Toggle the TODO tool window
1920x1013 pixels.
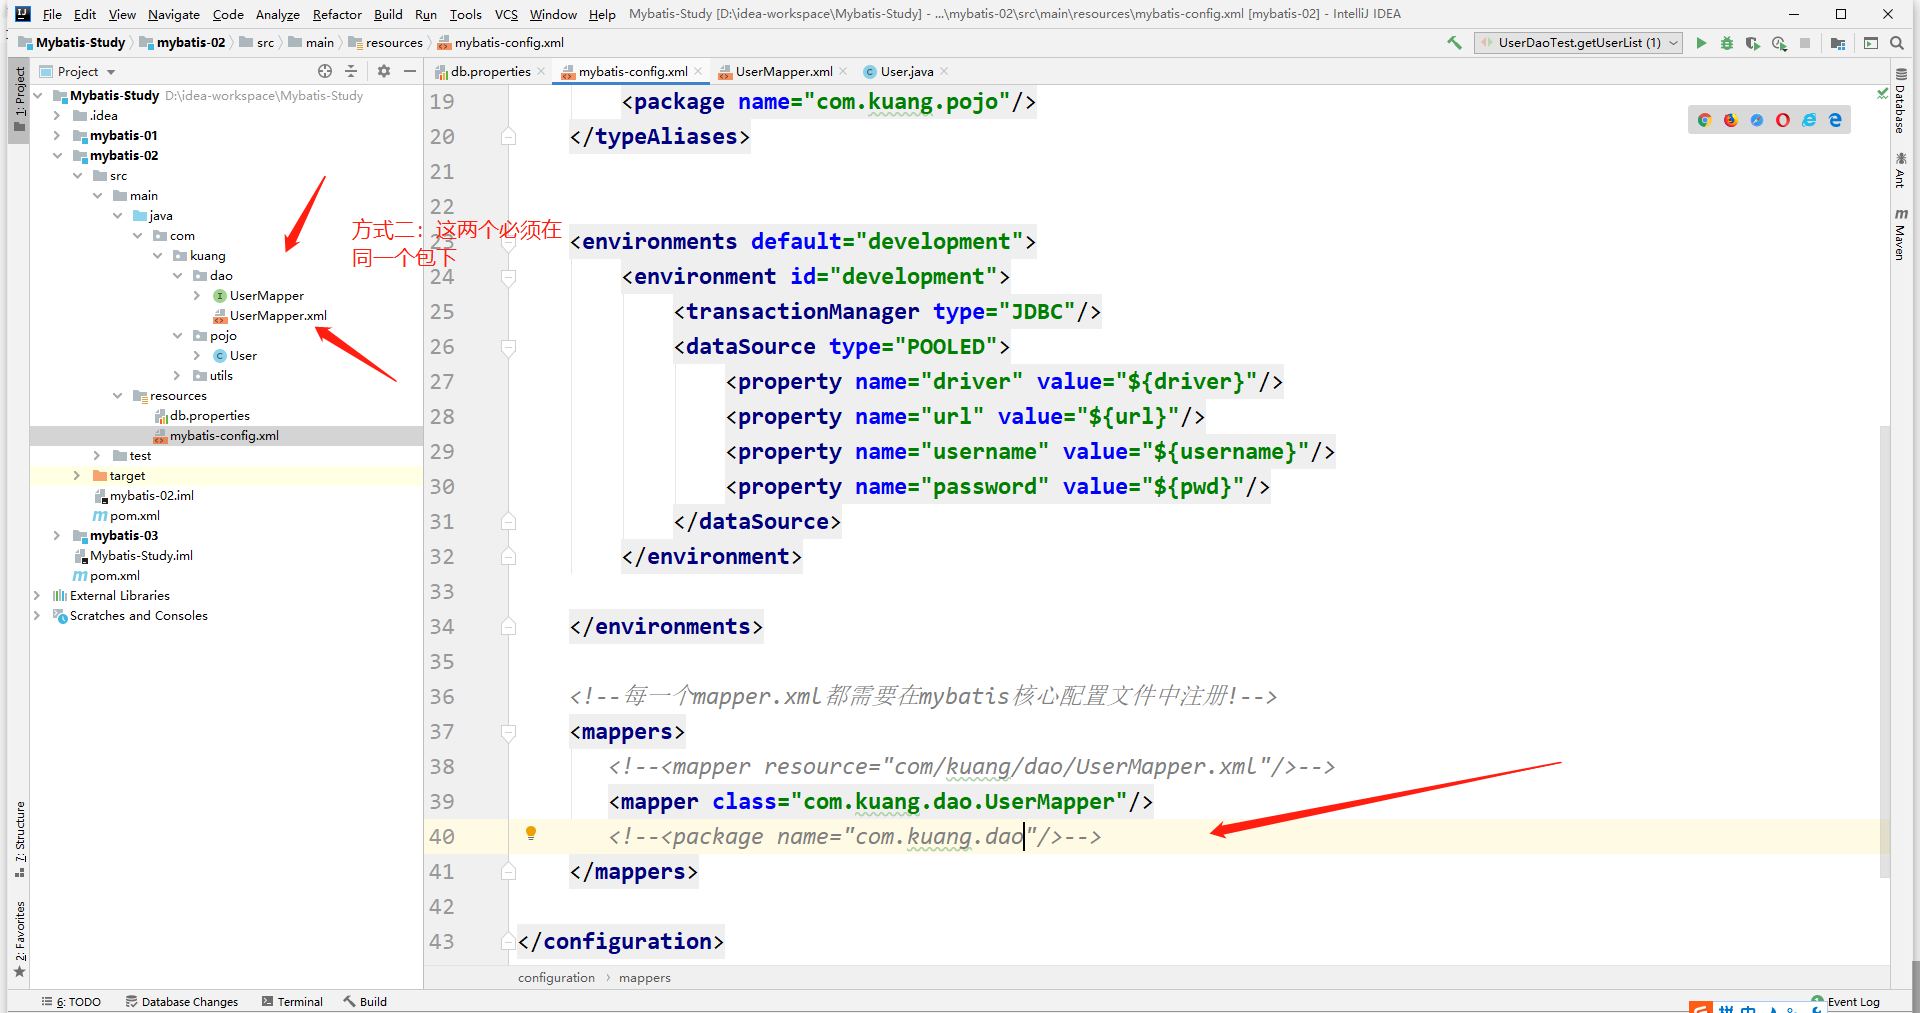pos(72,1001)
